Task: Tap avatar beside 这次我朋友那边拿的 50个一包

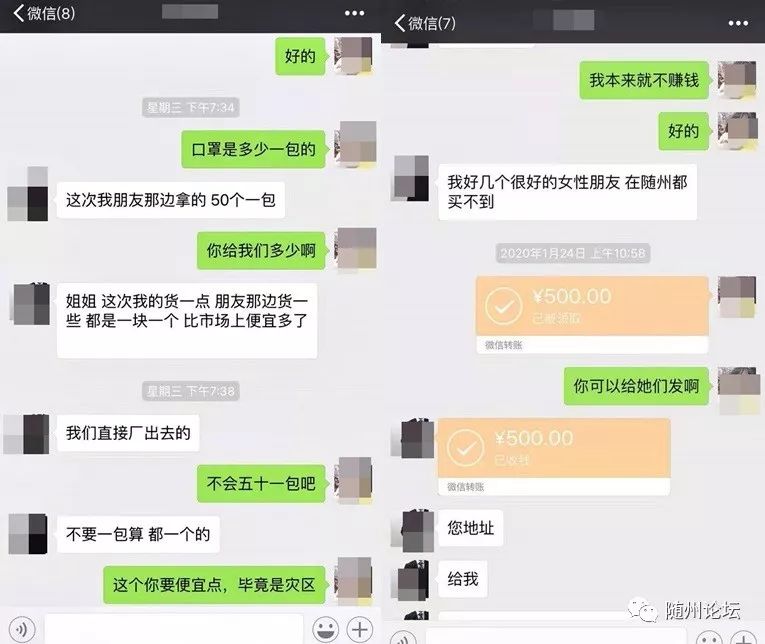Action: point(28,194)
